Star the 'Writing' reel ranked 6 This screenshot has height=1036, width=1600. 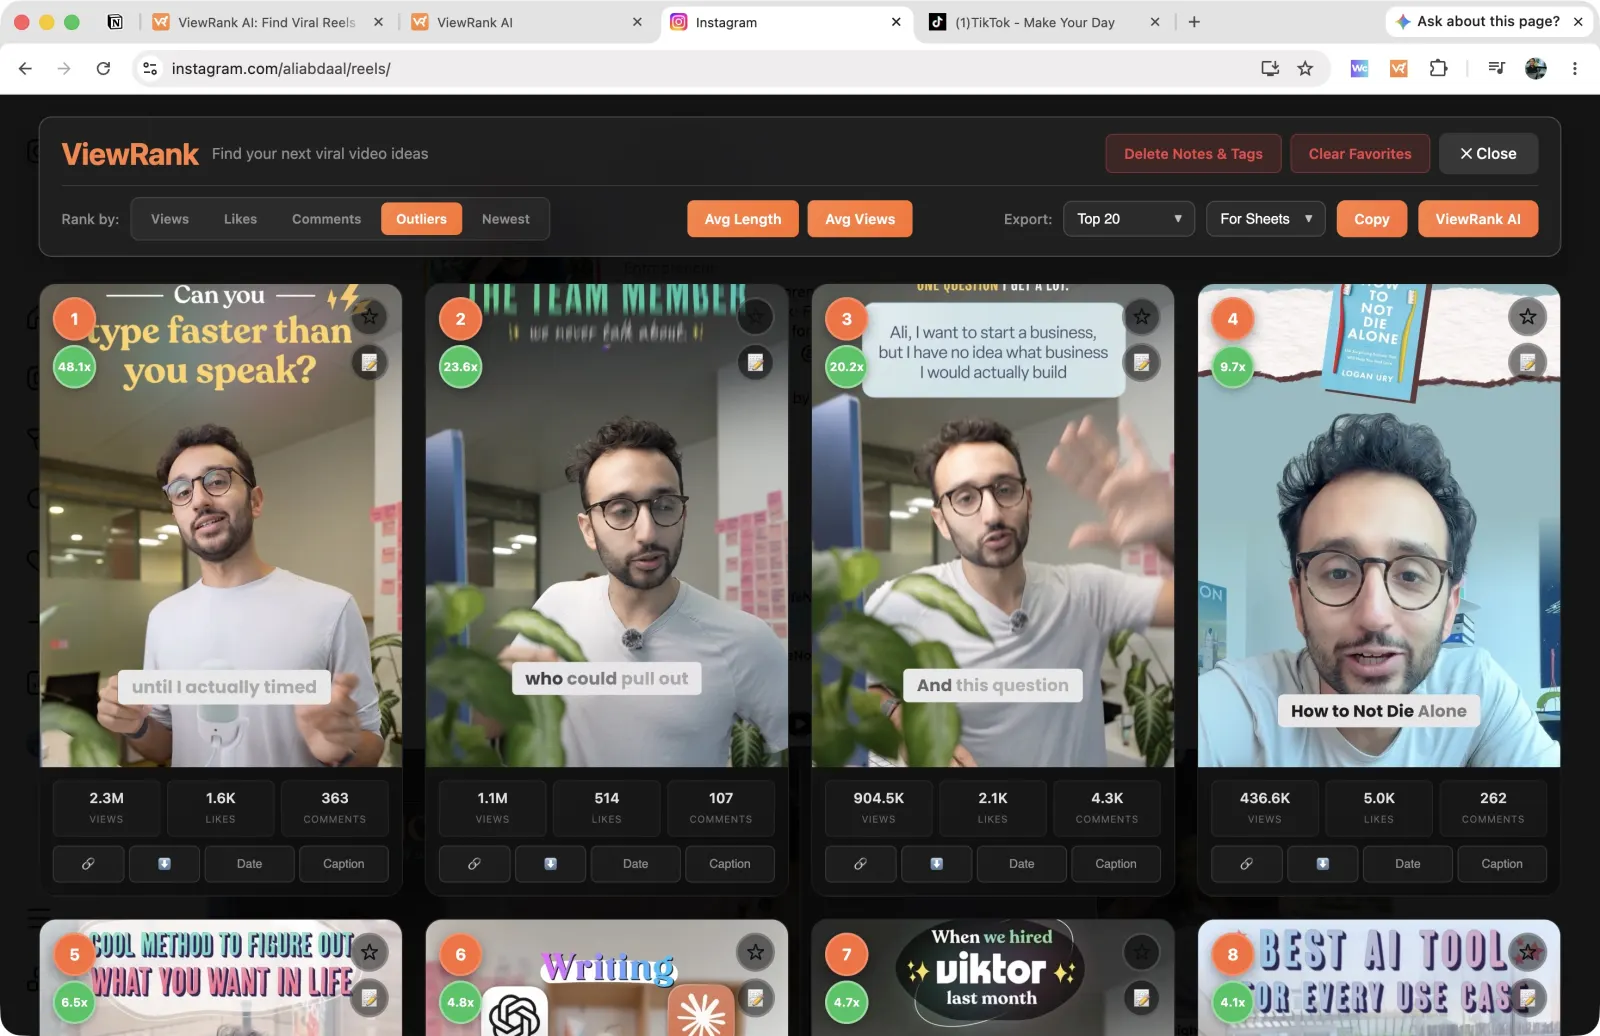click(756, 952)
